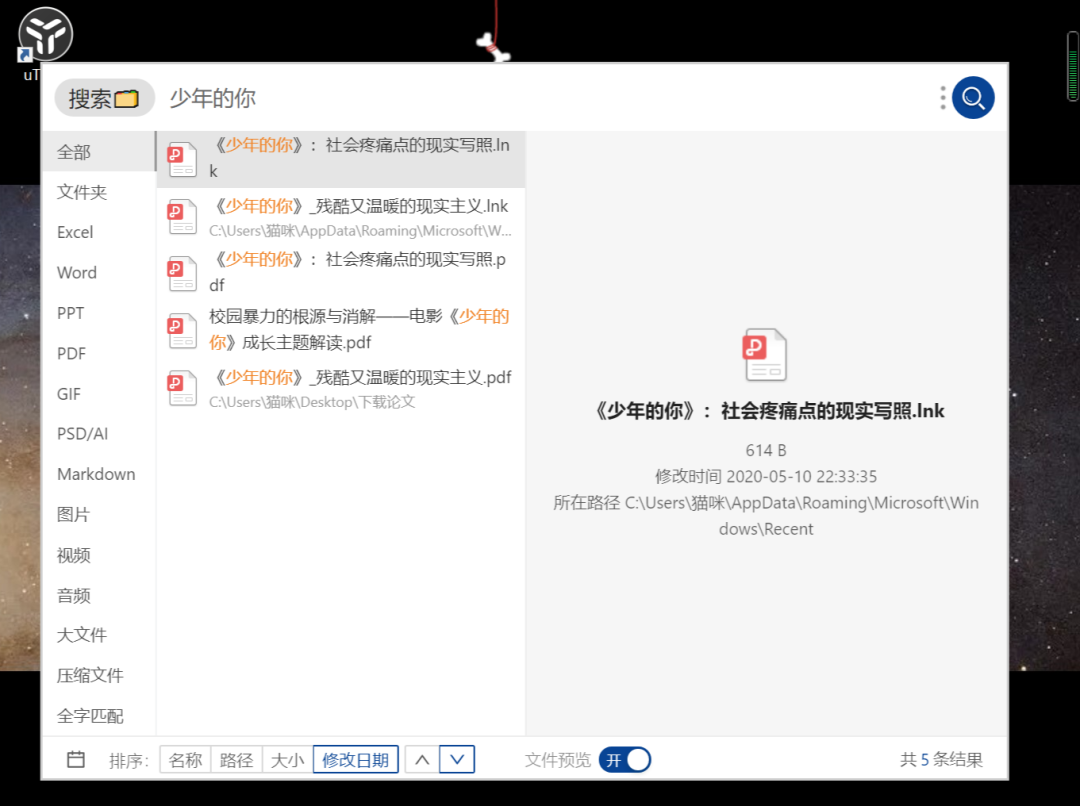Image resolution: width=1080 pixels, height=806 pixels.
Task: Sort results by 大小
Action: [x=287, y=760]
